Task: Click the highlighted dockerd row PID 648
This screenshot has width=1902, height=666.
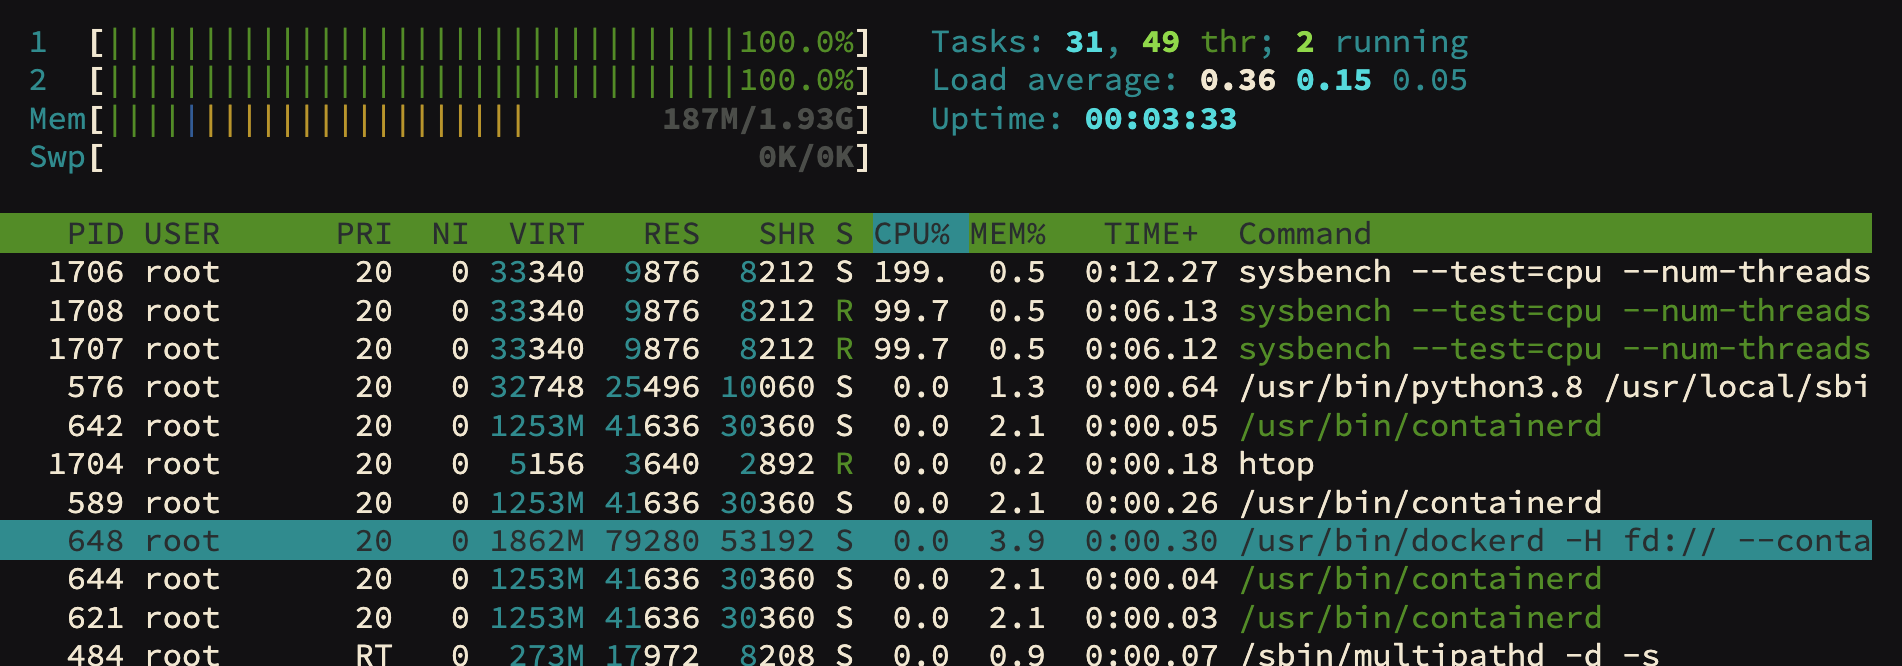Action: tap(936, 540)
